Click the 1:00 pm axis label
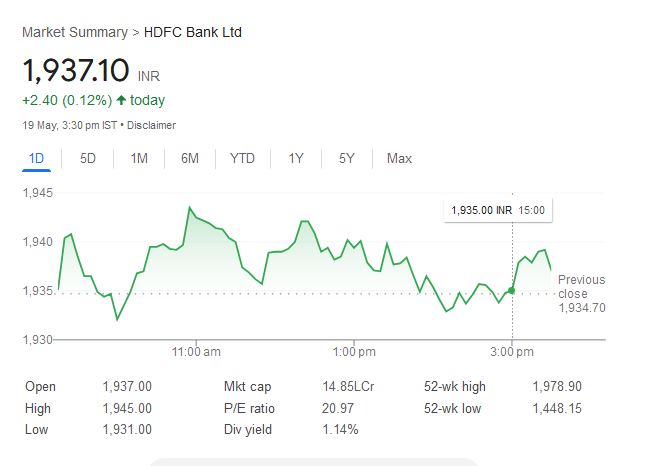Screen dimensions: 645x466 (354, 352)
